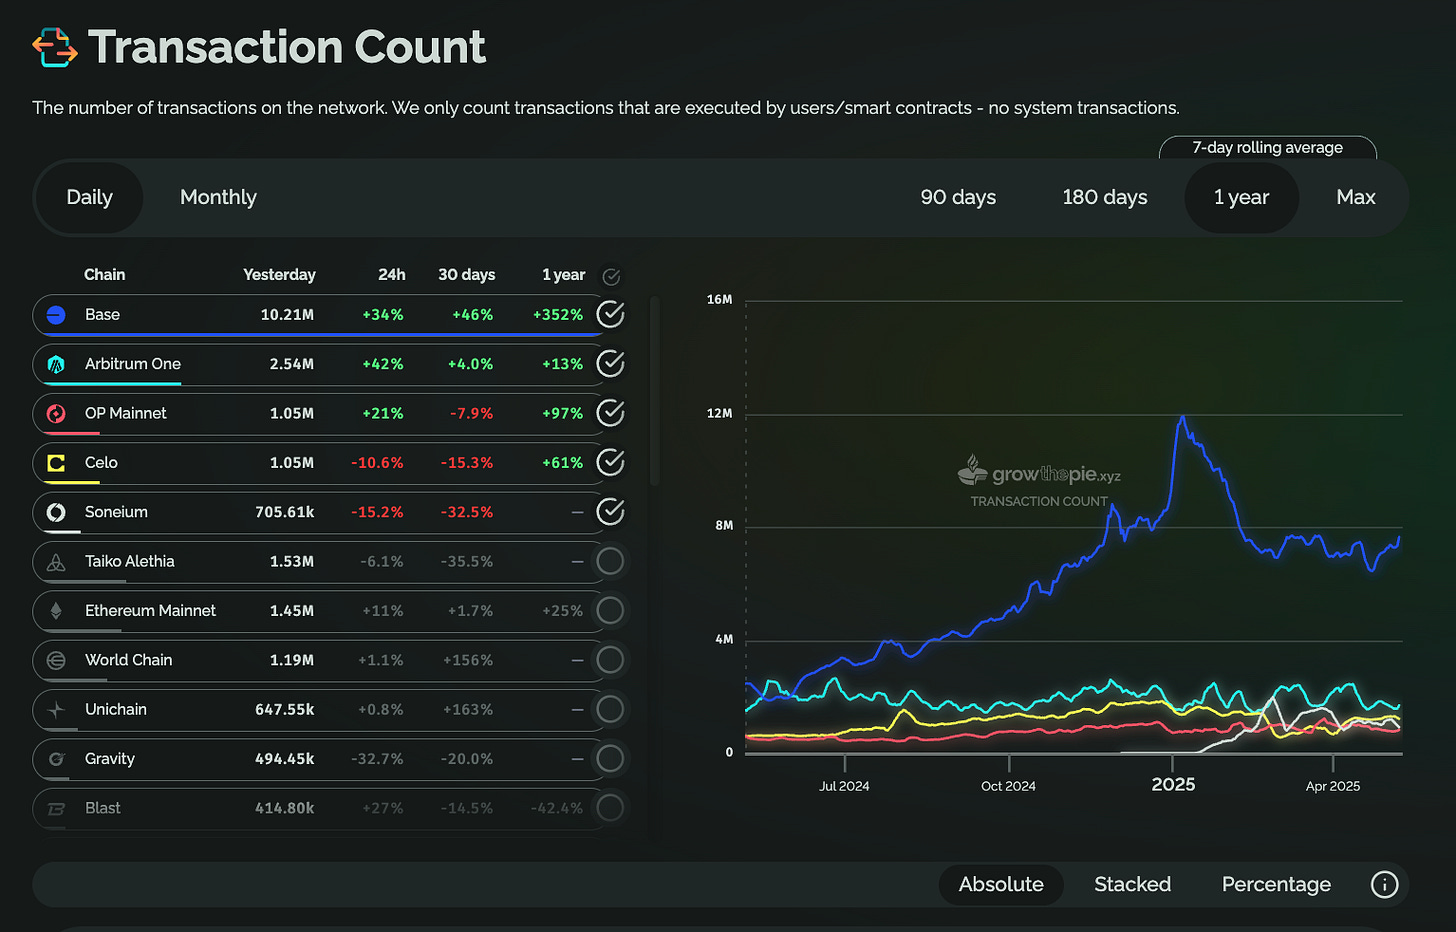
Task: Enable the World Chain toggle
Action: pyautogui.click(x=610, y=660)
